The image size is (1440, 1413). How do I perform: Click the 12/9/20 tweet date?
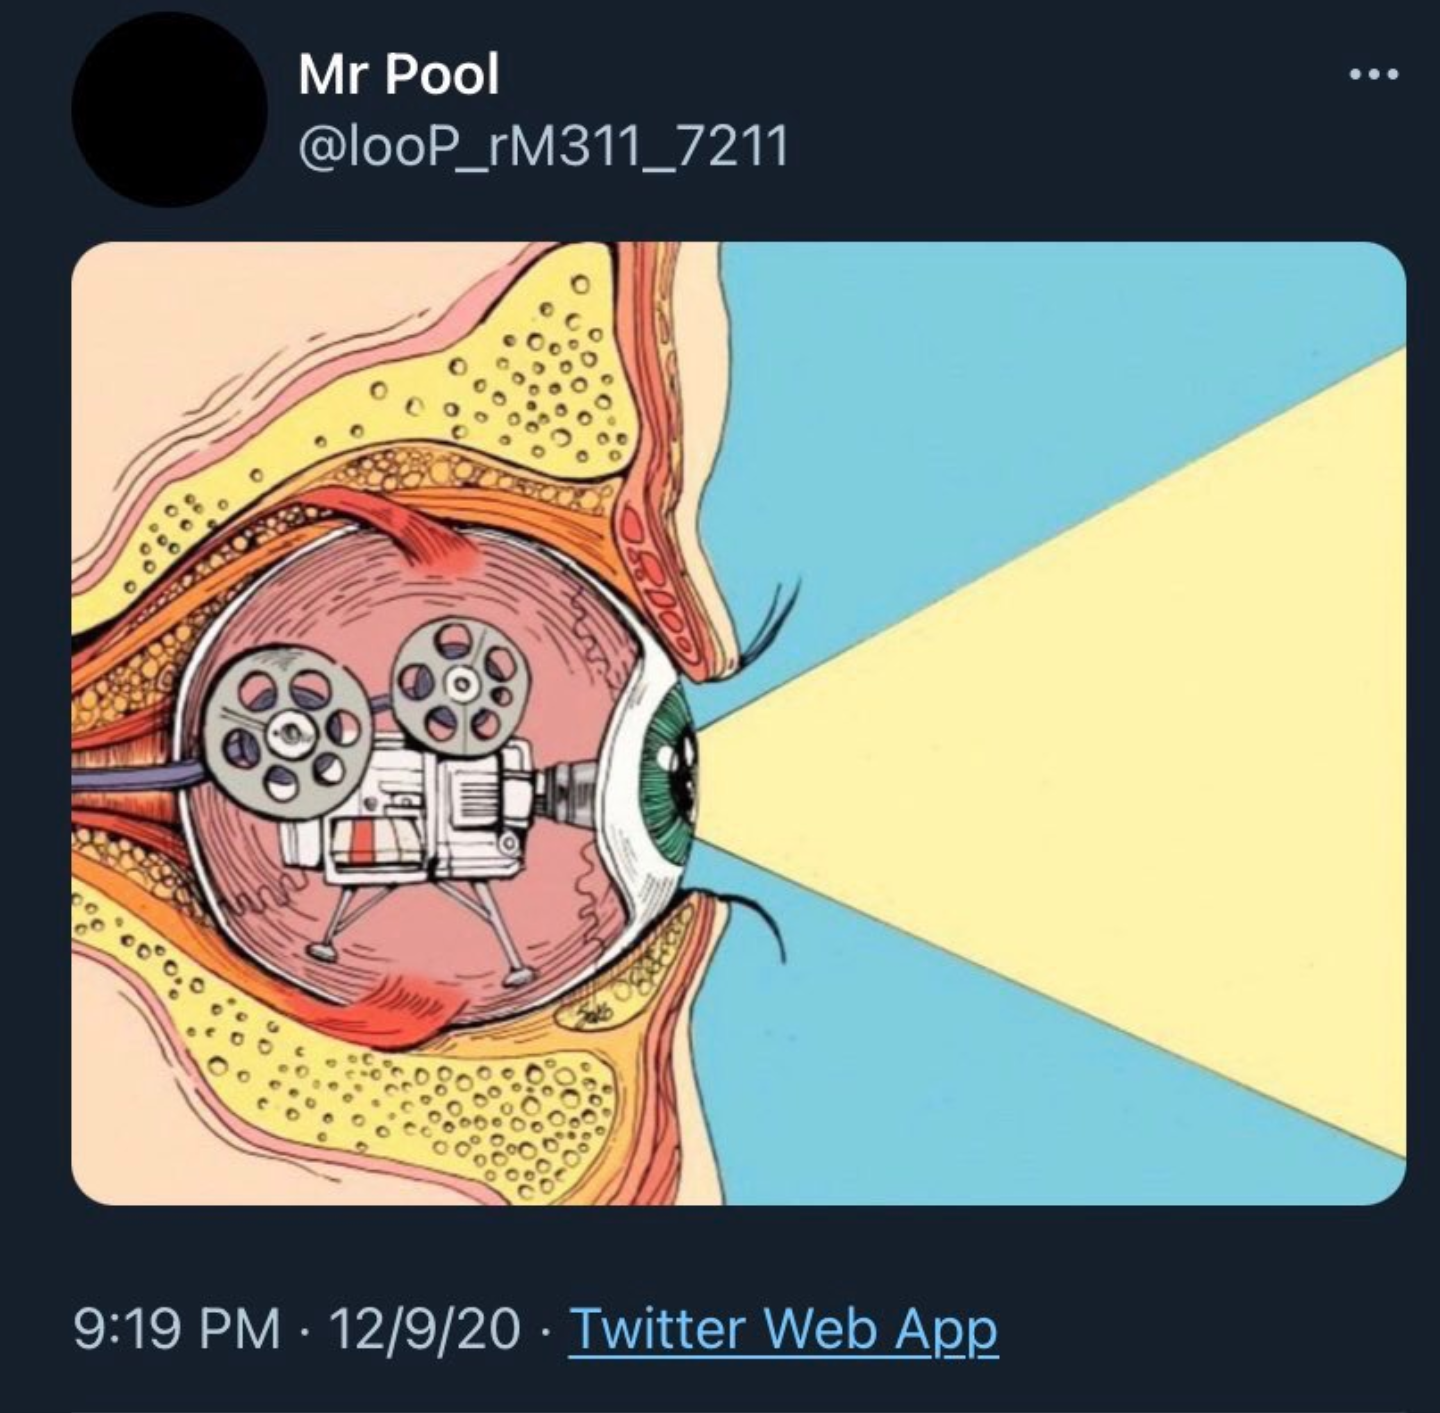click(x=424, y=1329)
